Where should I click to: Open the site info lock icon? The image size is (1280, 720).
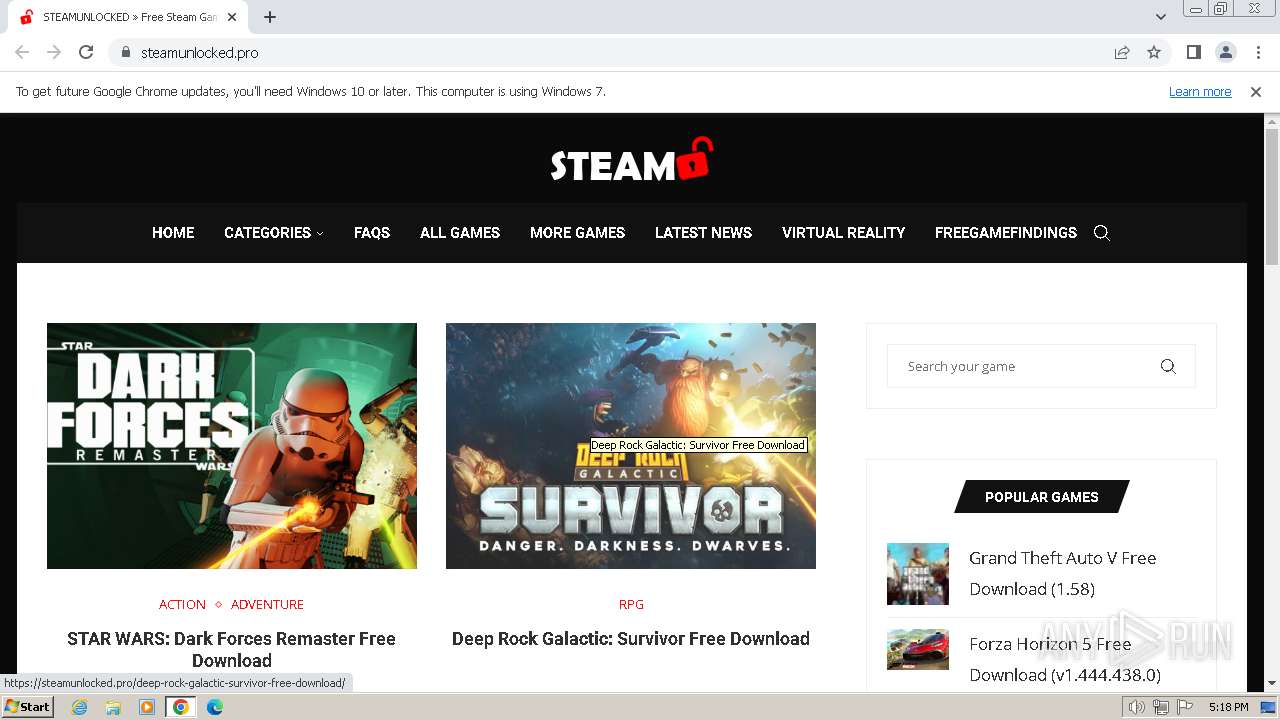pyautogui.click(x=126, y=52)
